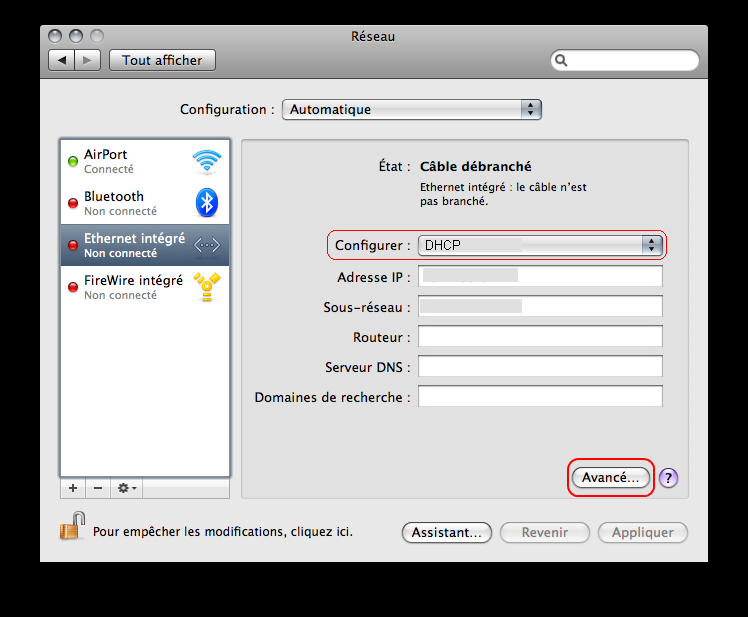
Task: Go forward with the right arrow toolbar button
Action: pos(87,60)
